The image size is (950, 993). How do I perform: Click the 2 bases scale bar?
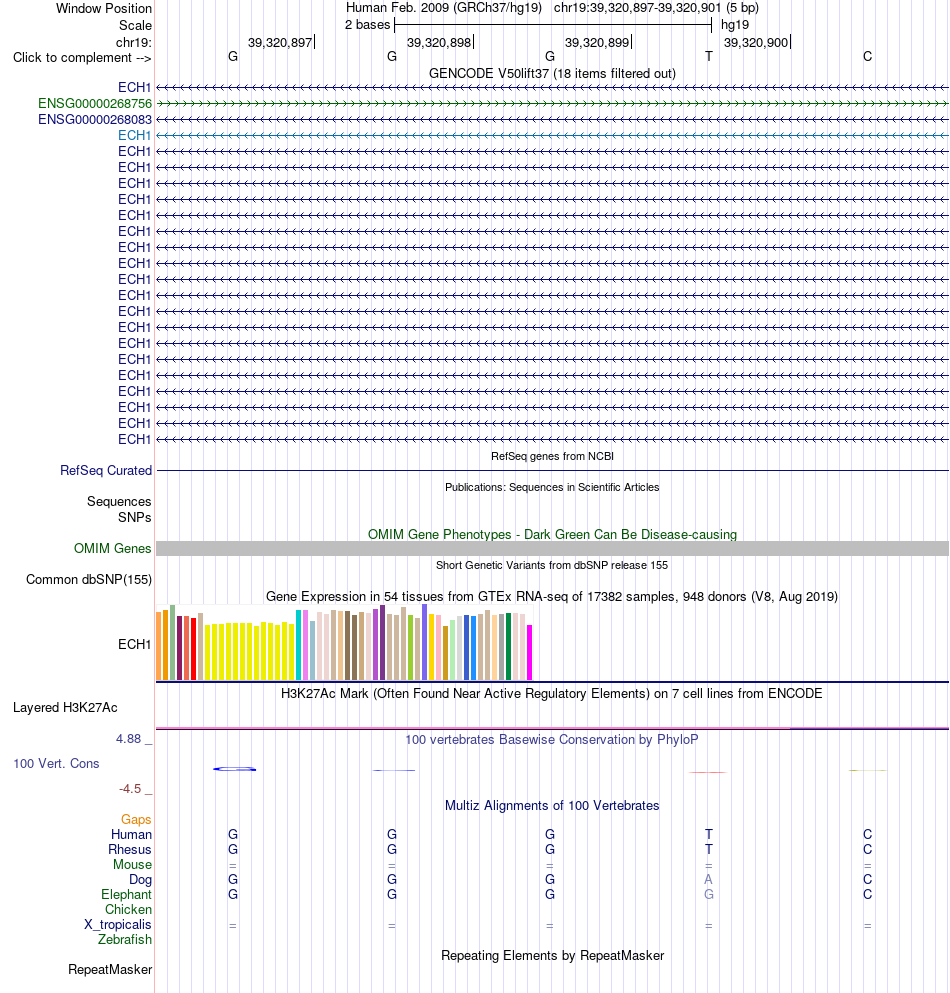pos(553,25)
